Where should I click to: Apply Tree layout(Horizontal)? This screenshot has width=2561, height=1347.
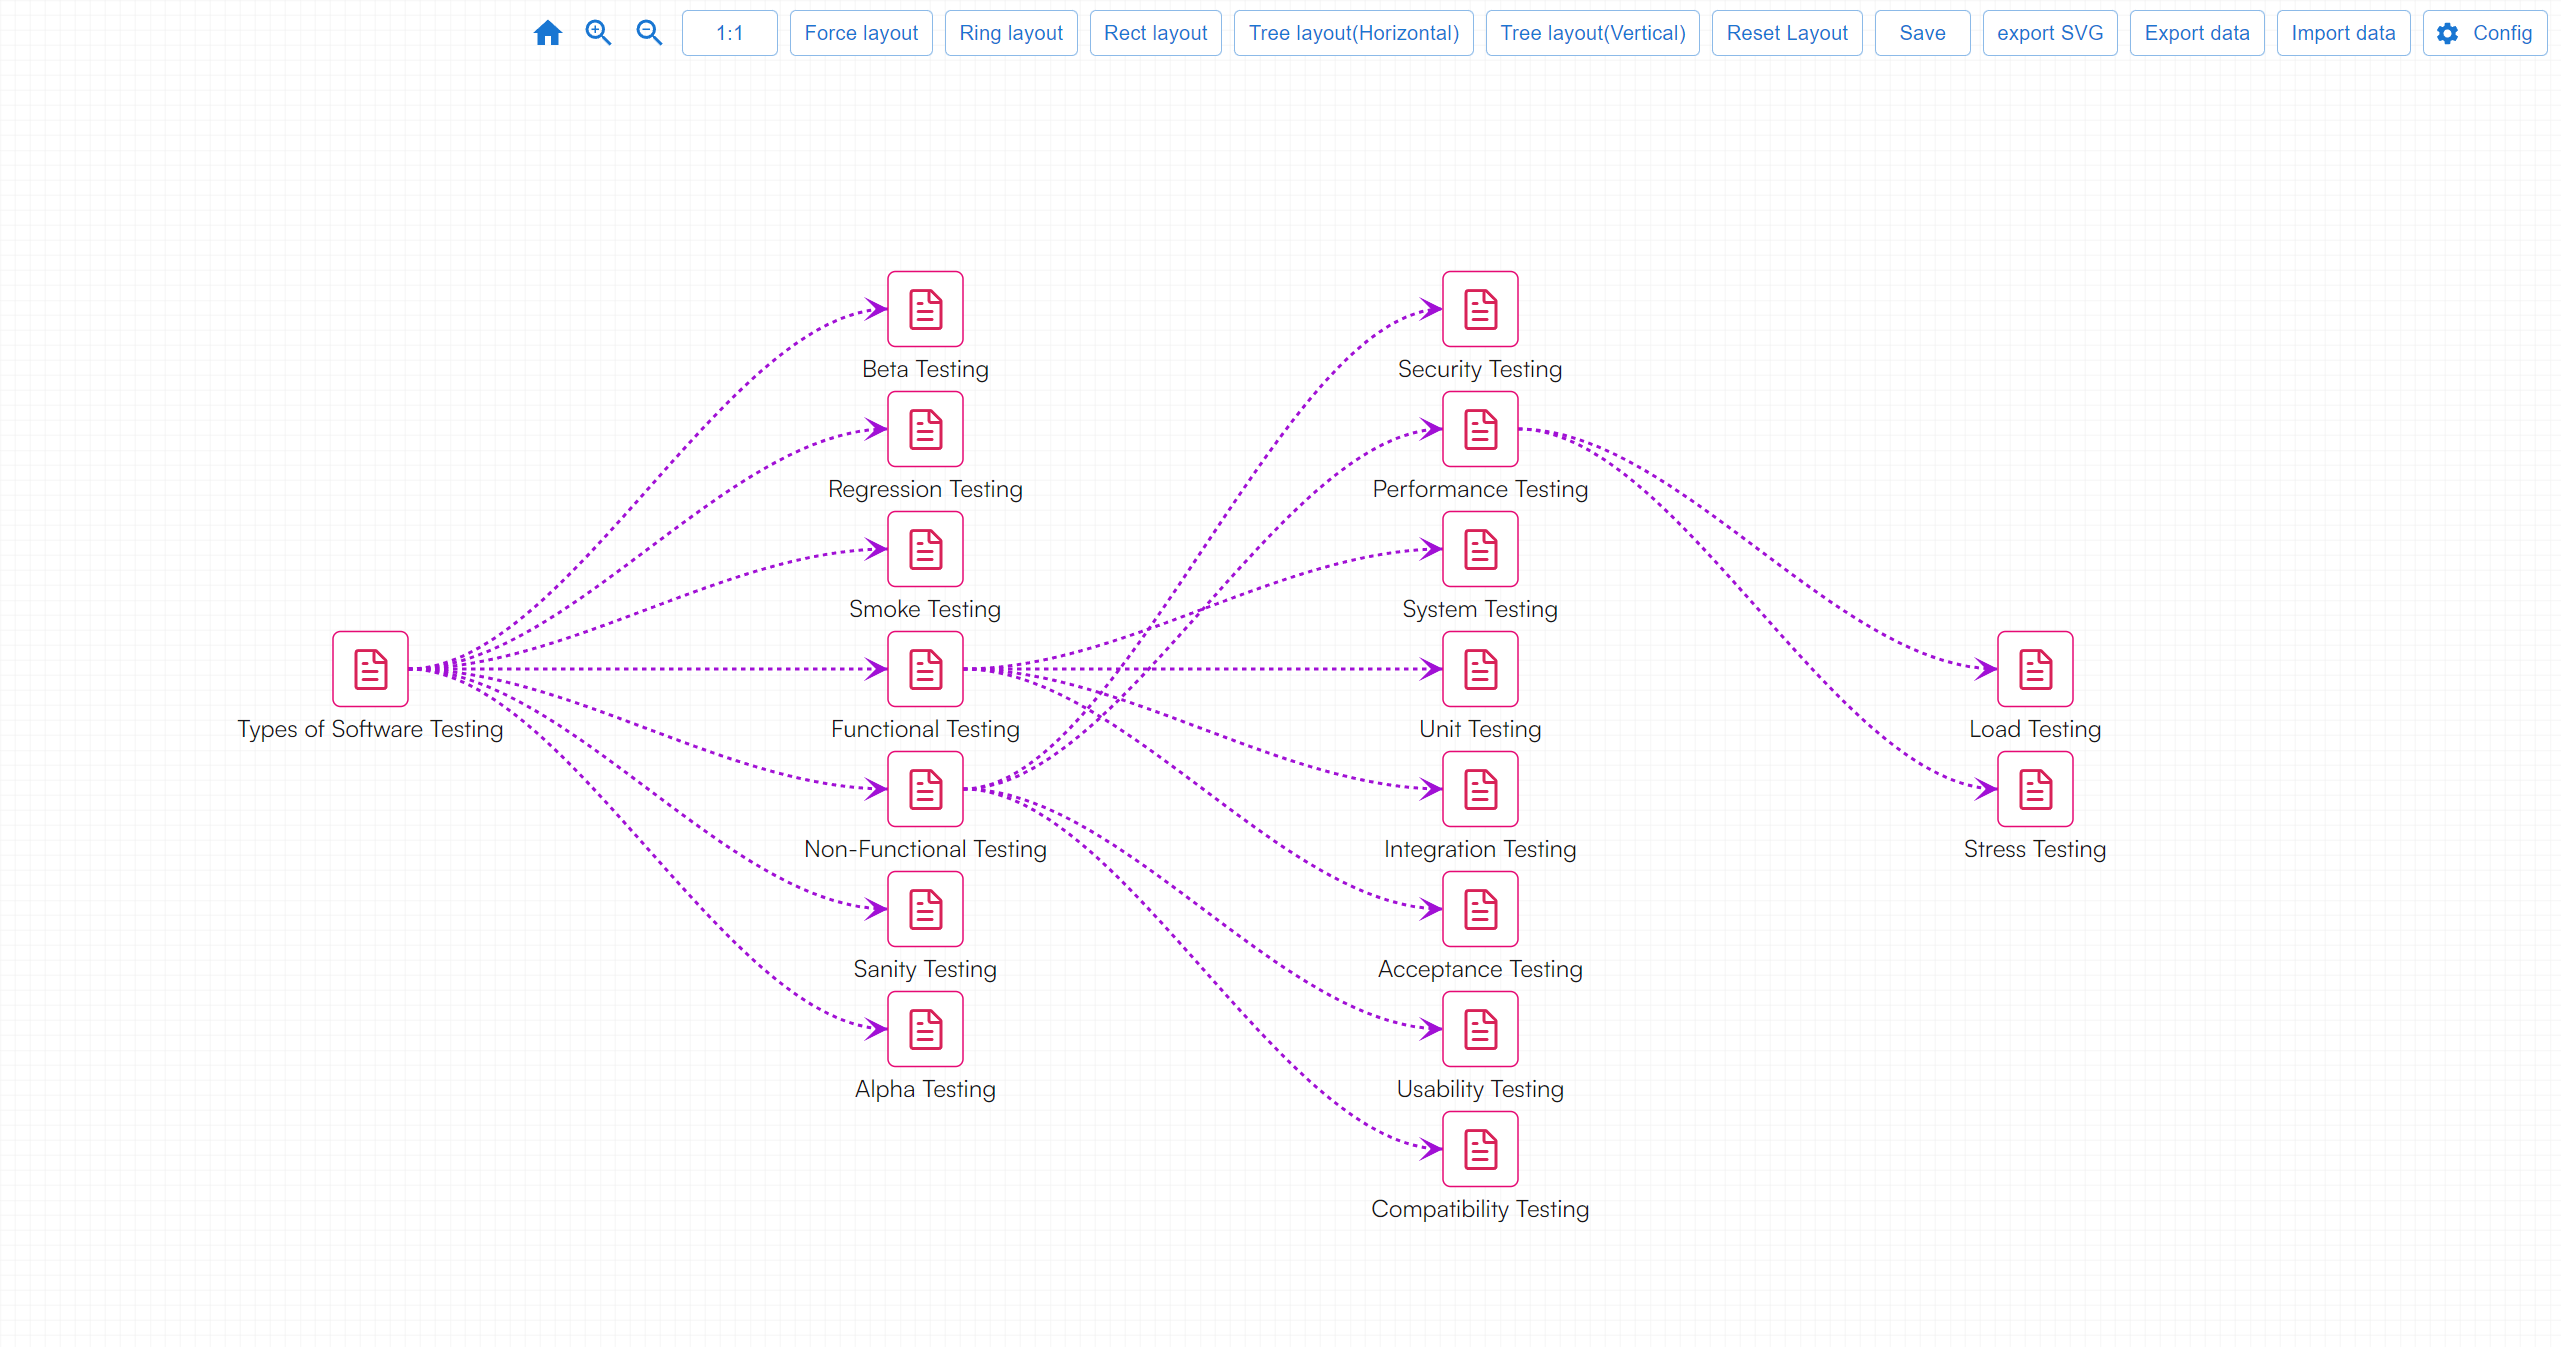[x=1353, y=33]
